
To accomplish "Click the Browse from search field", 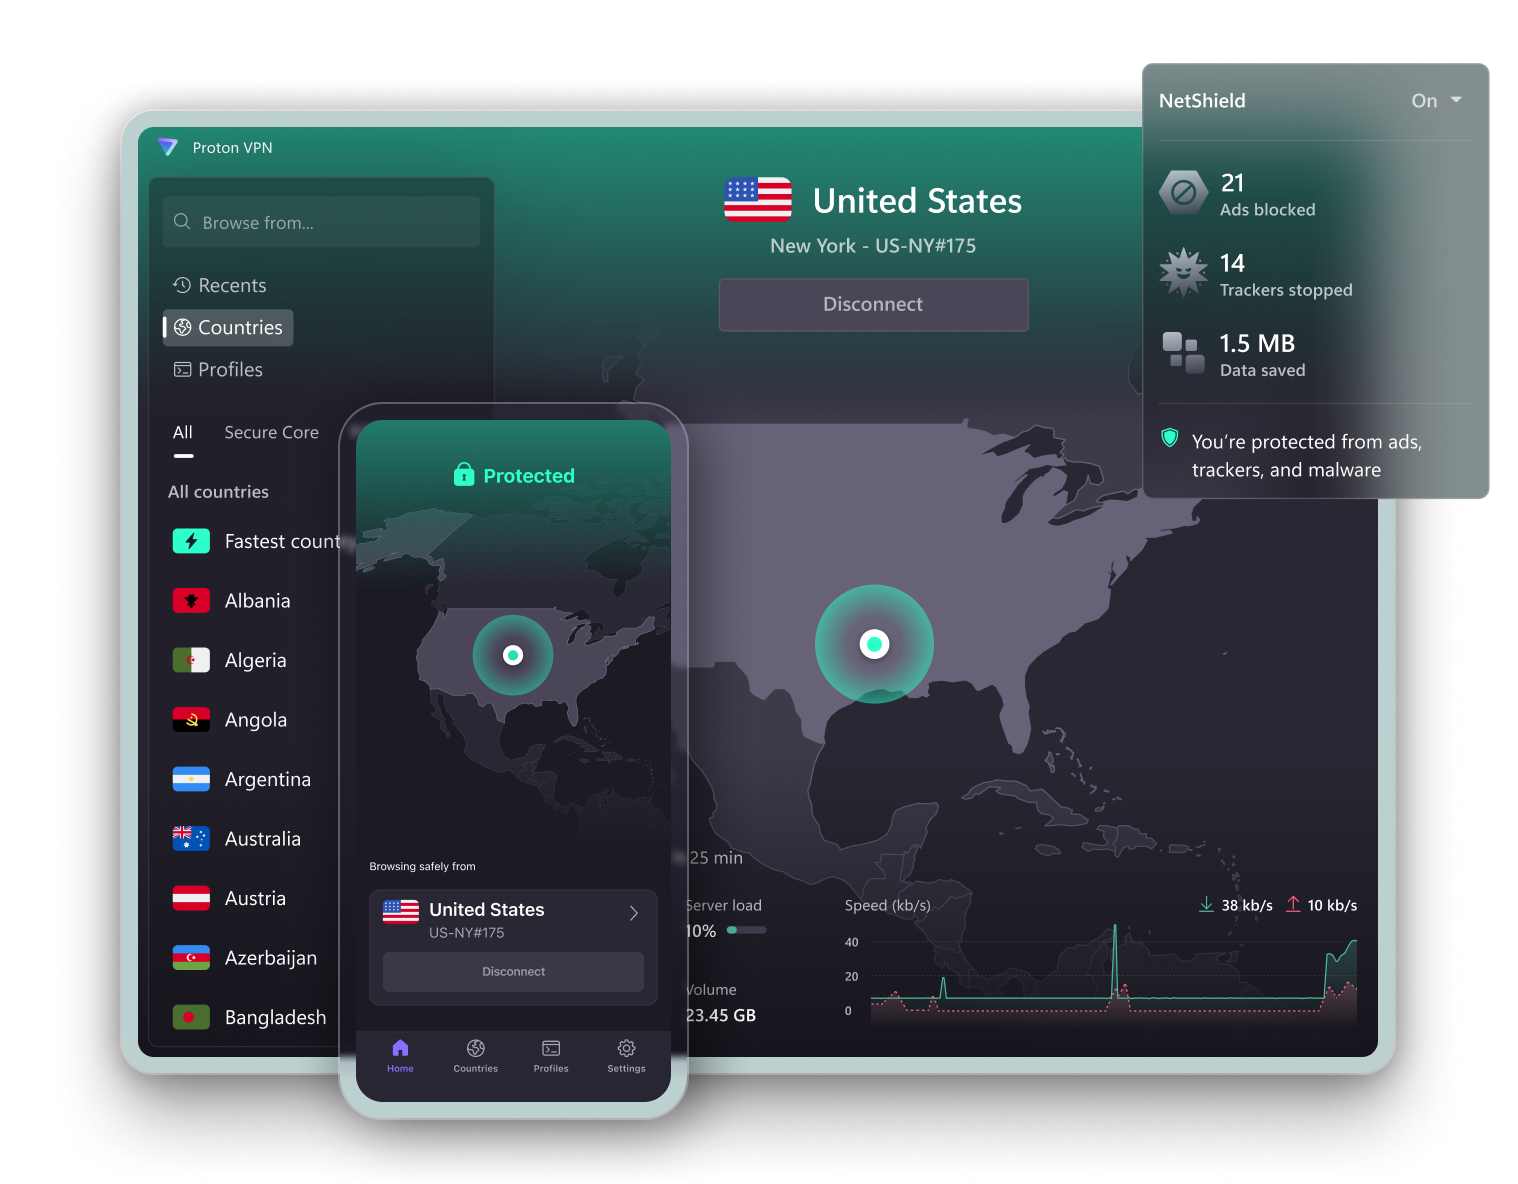I will point(321,222).
